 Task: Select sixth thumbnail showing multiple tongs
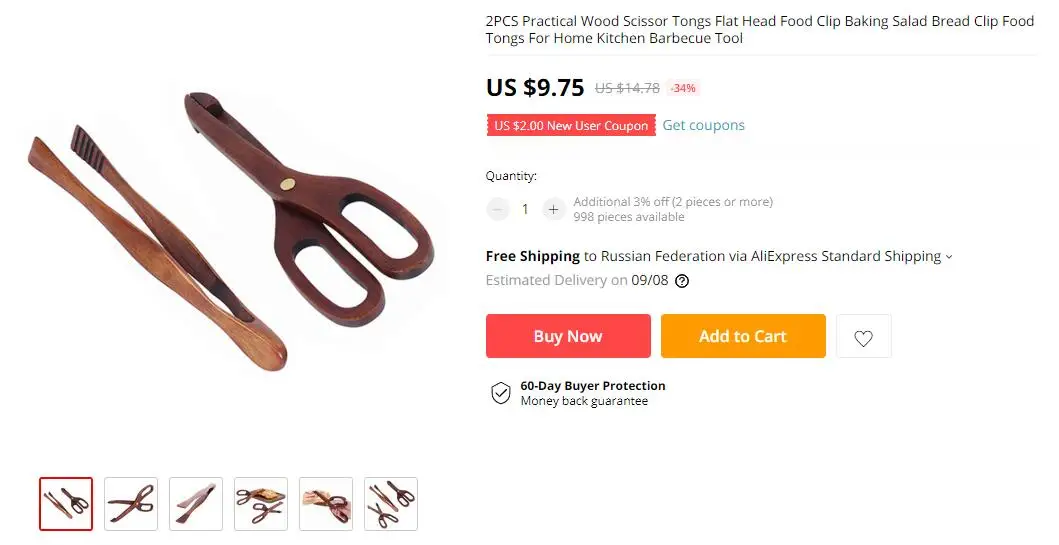391,504
